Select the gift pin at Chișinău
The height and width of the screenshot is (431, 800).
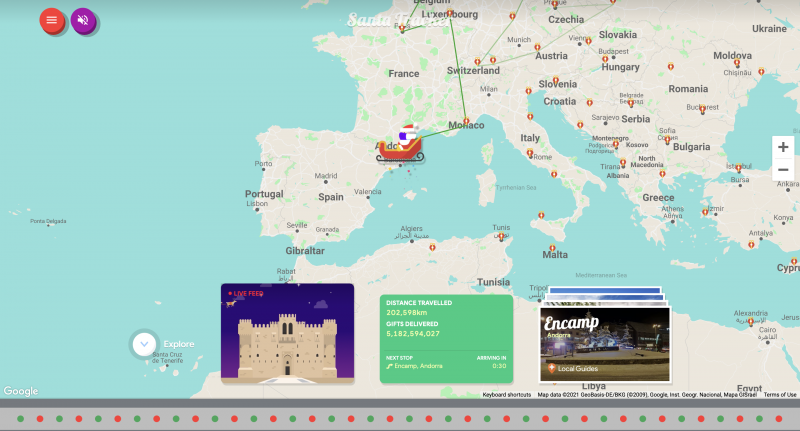click(x=737, y=63)
